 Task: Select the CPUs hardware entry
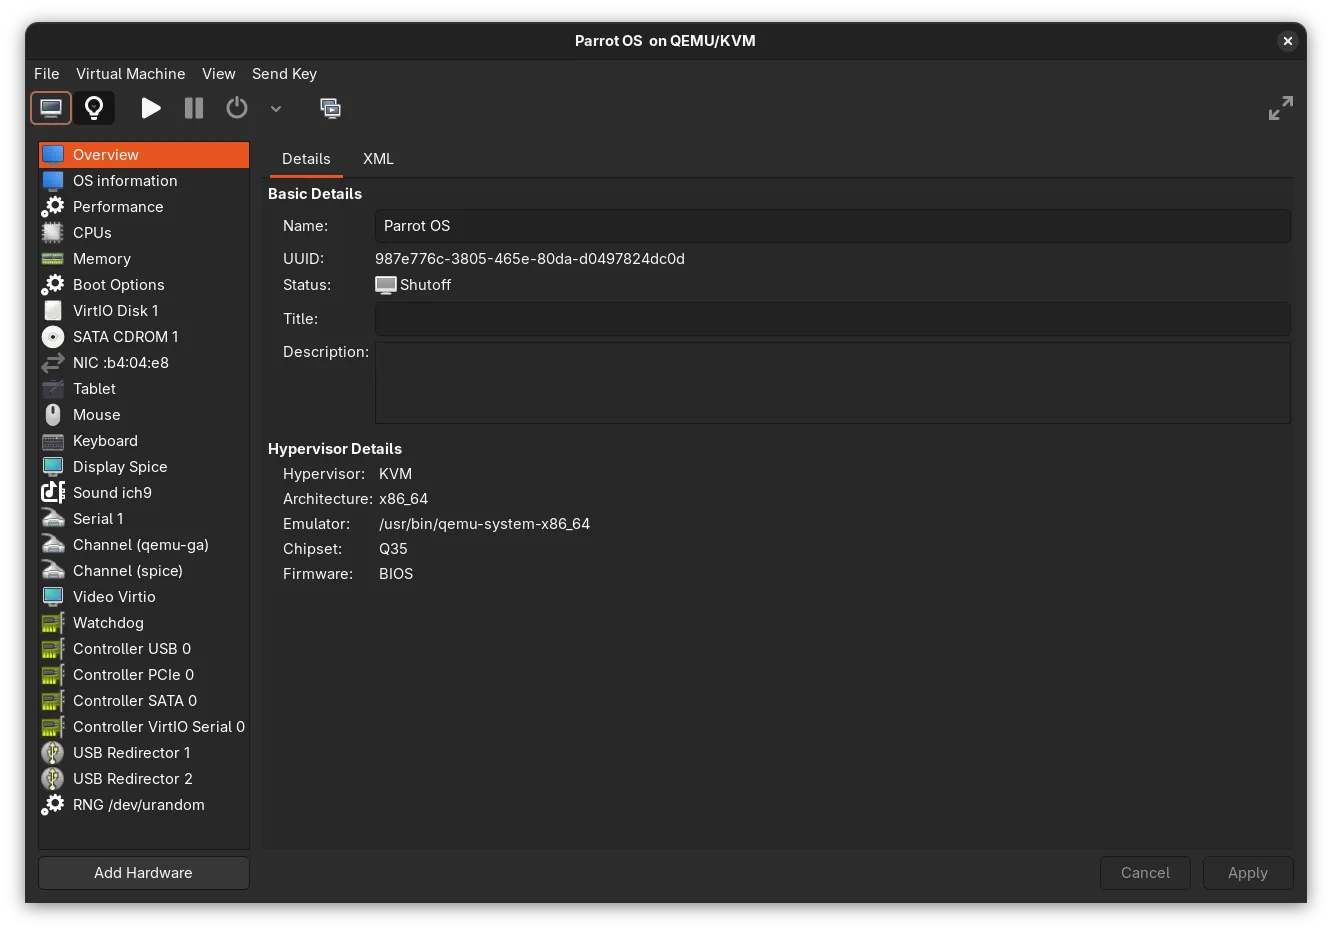point(144,233)
